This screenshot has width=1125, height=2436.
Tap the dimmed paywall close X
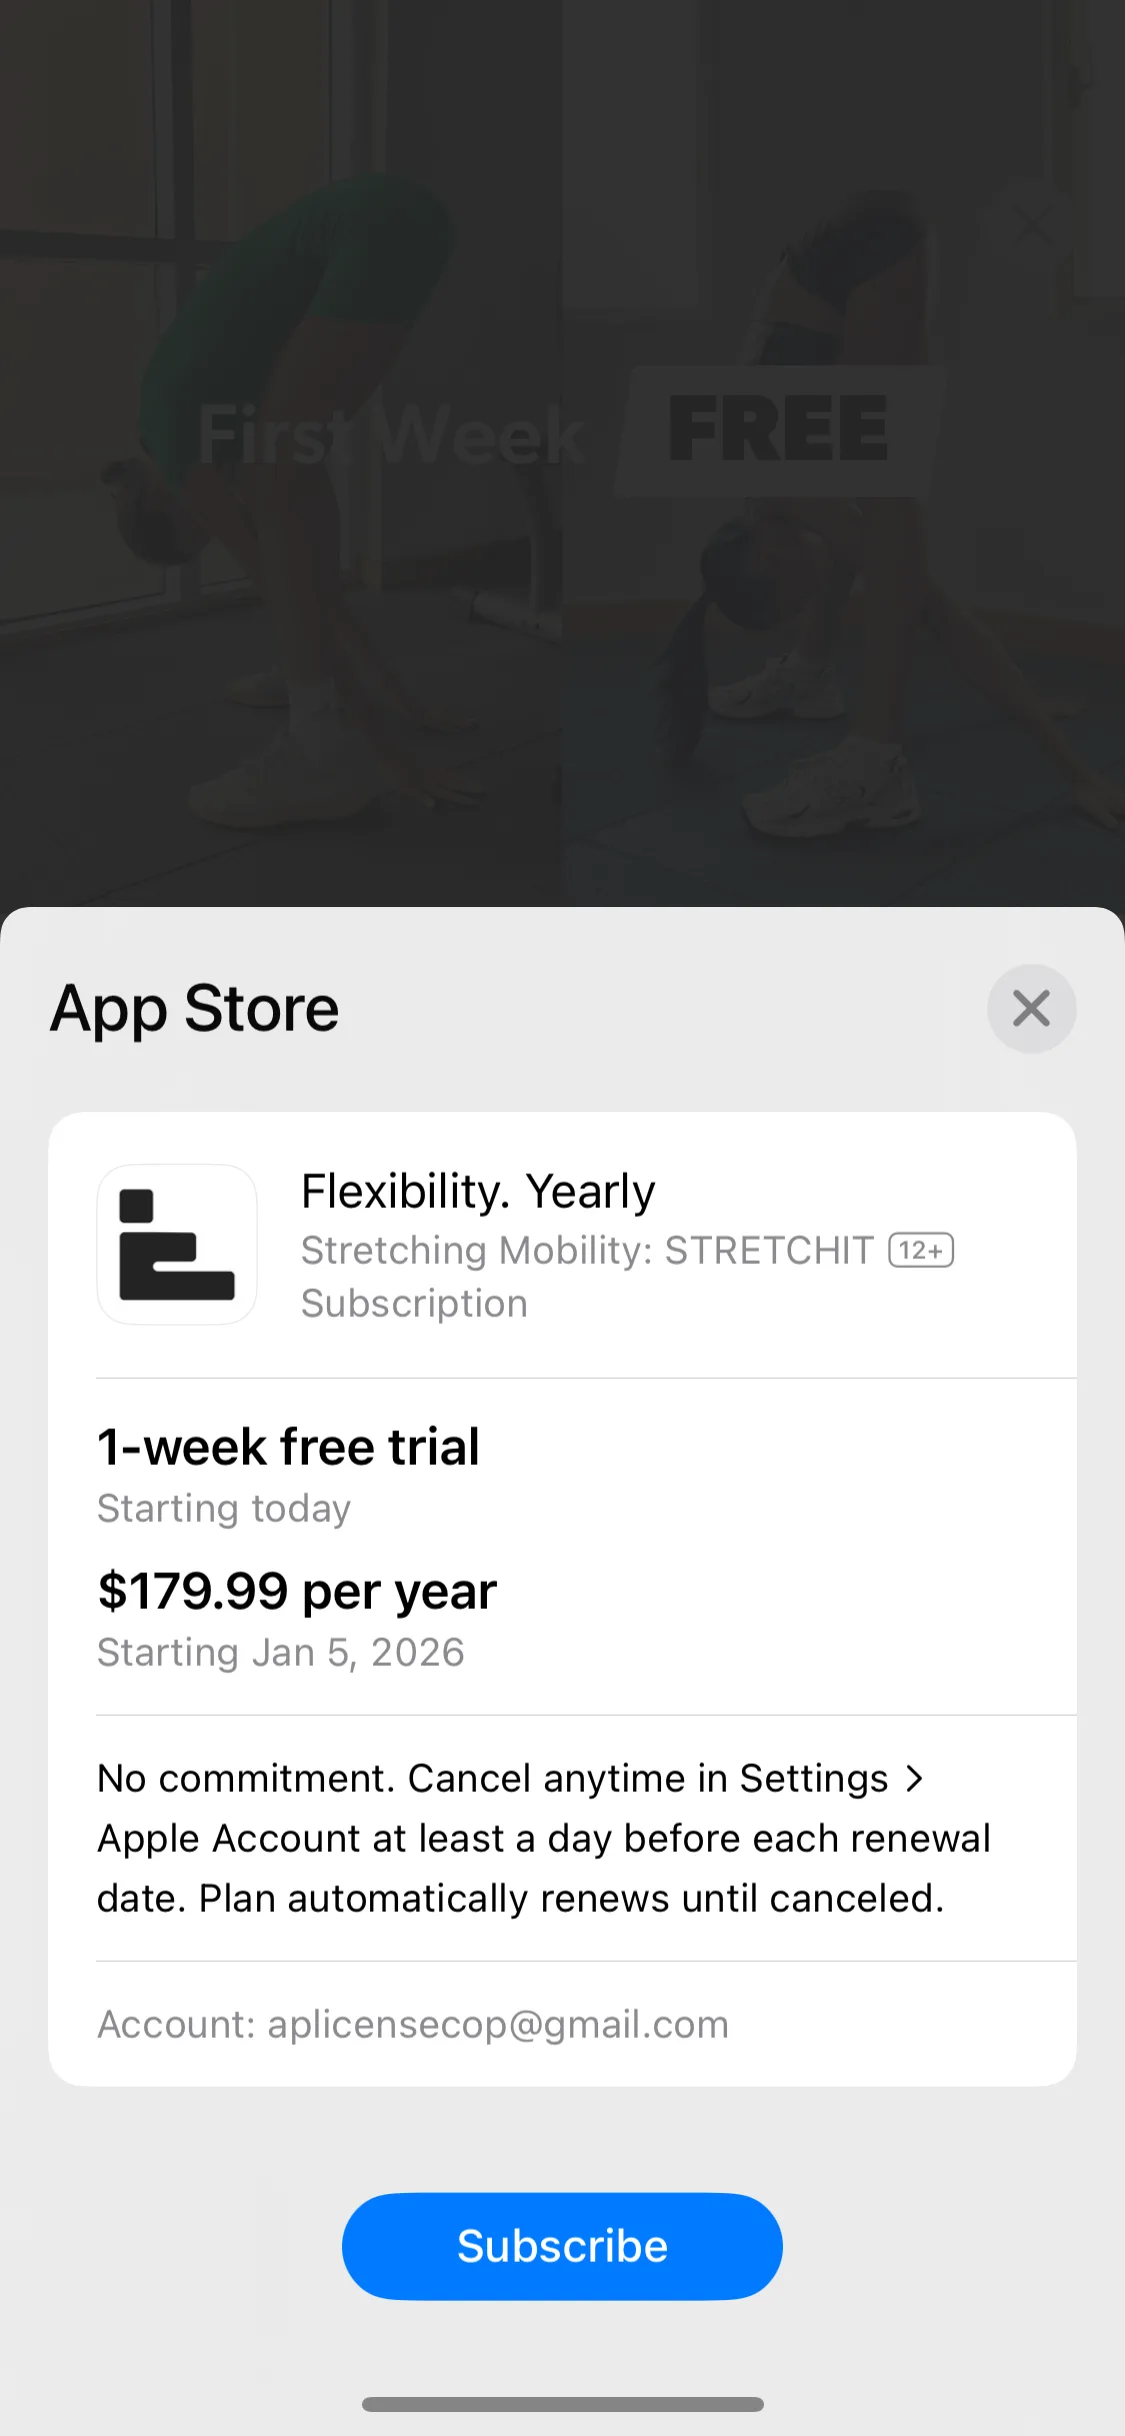[x=1033, y=224]
